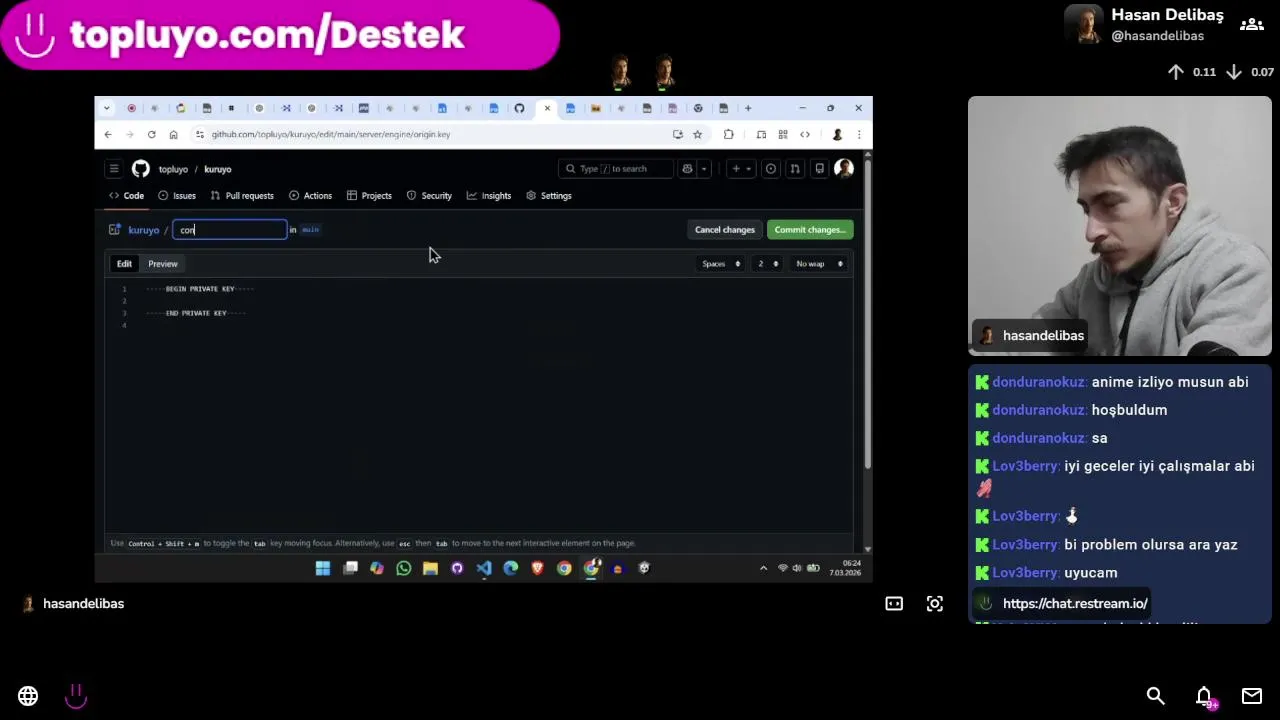Click the topluyo owner link
The height and width of the screenshot is (720, 1280).
[x=173, y=169]
